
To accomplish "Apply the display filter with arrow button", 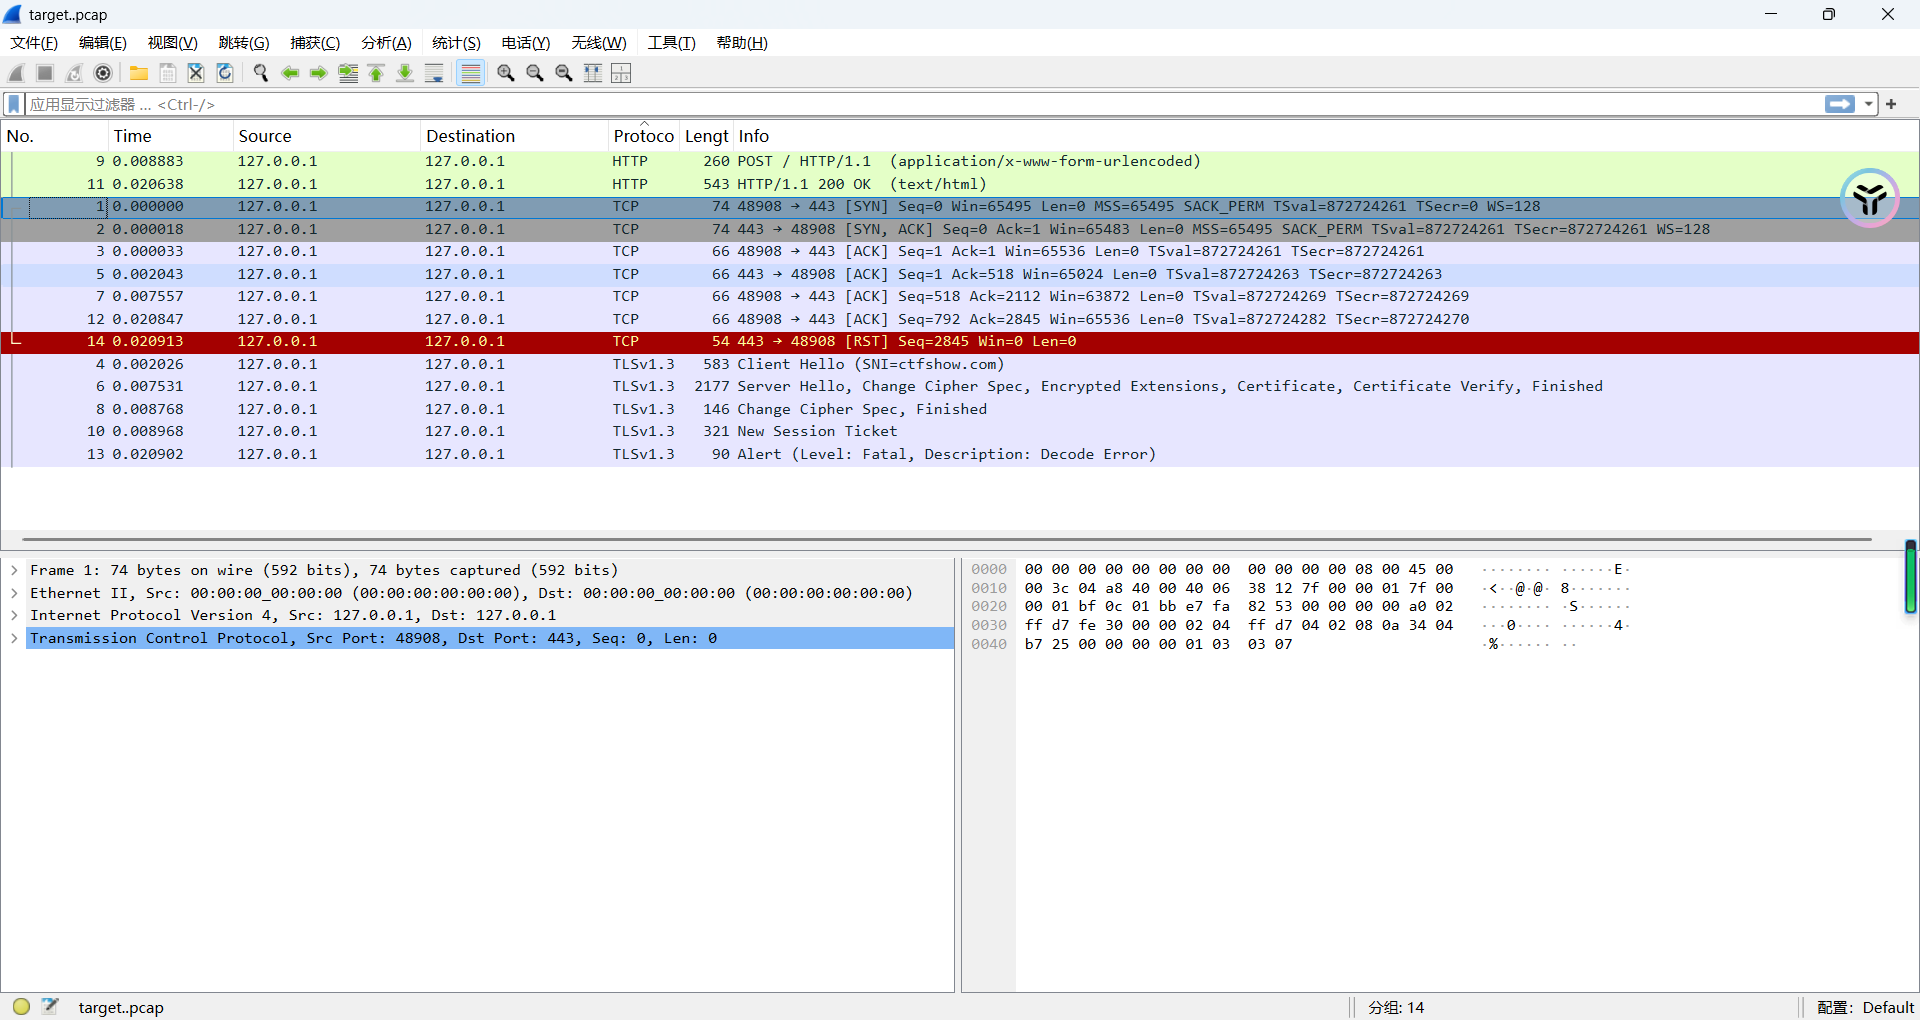I will pyautogui.click(x=1840, y=104).
